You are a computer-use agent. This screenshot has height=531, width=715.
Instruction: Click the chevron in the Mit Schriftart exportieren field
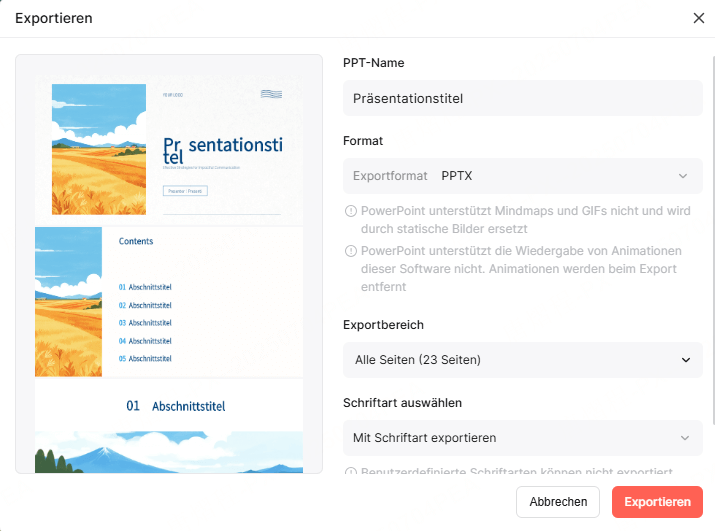pos(684,438)
